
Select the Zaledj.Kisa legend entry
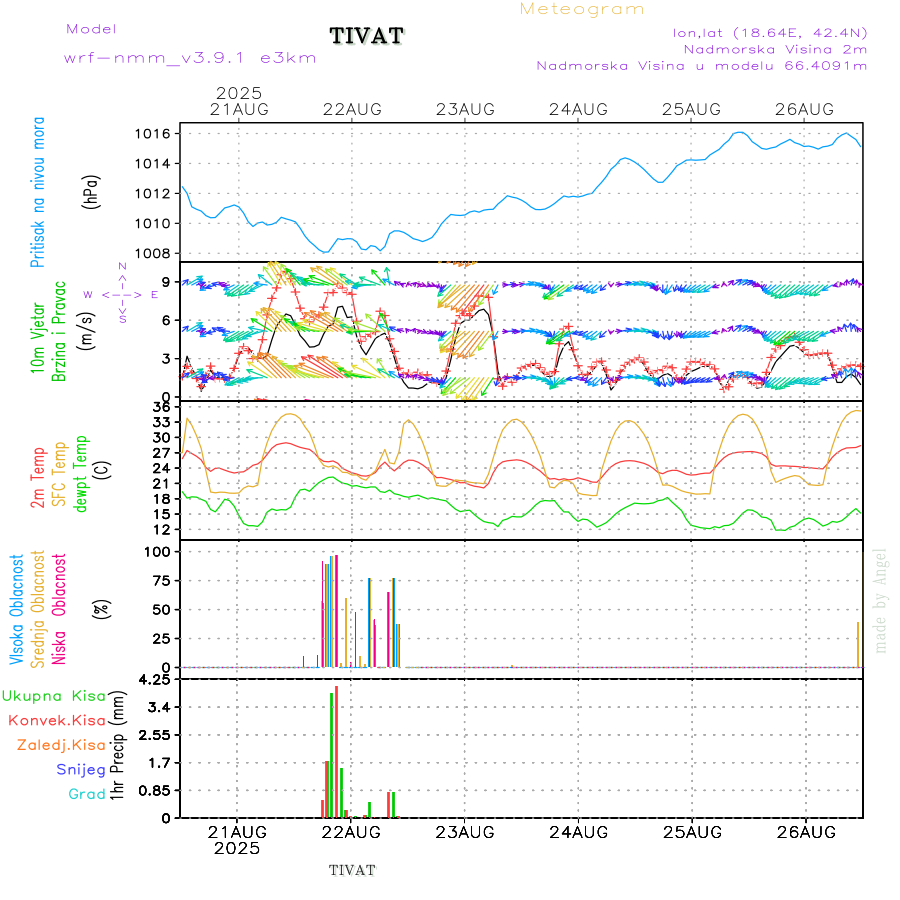coord(61,744)
